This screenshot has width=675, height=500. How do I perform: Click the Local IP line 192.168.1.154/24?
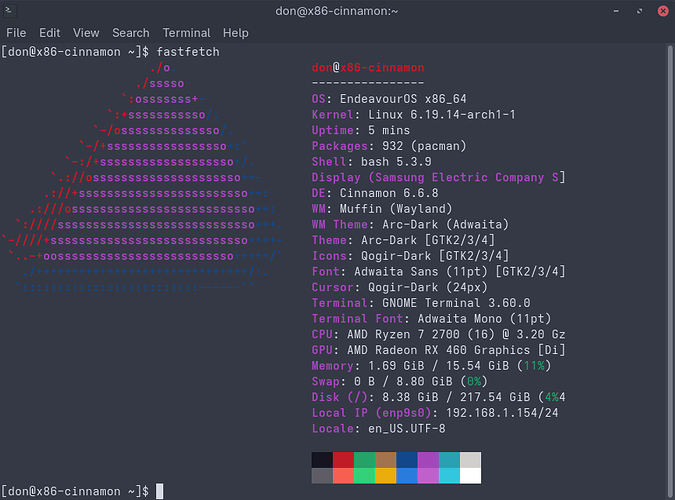click(x=435, y=413)
